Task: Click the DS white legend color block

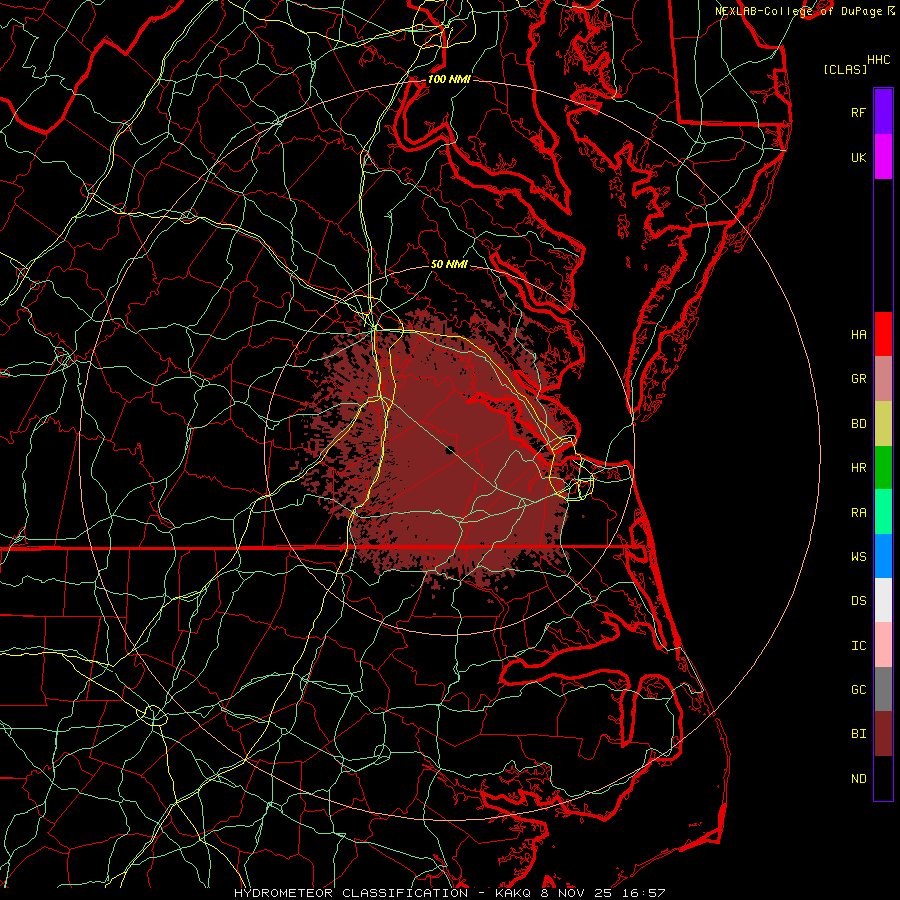Action: click(883, 600)
